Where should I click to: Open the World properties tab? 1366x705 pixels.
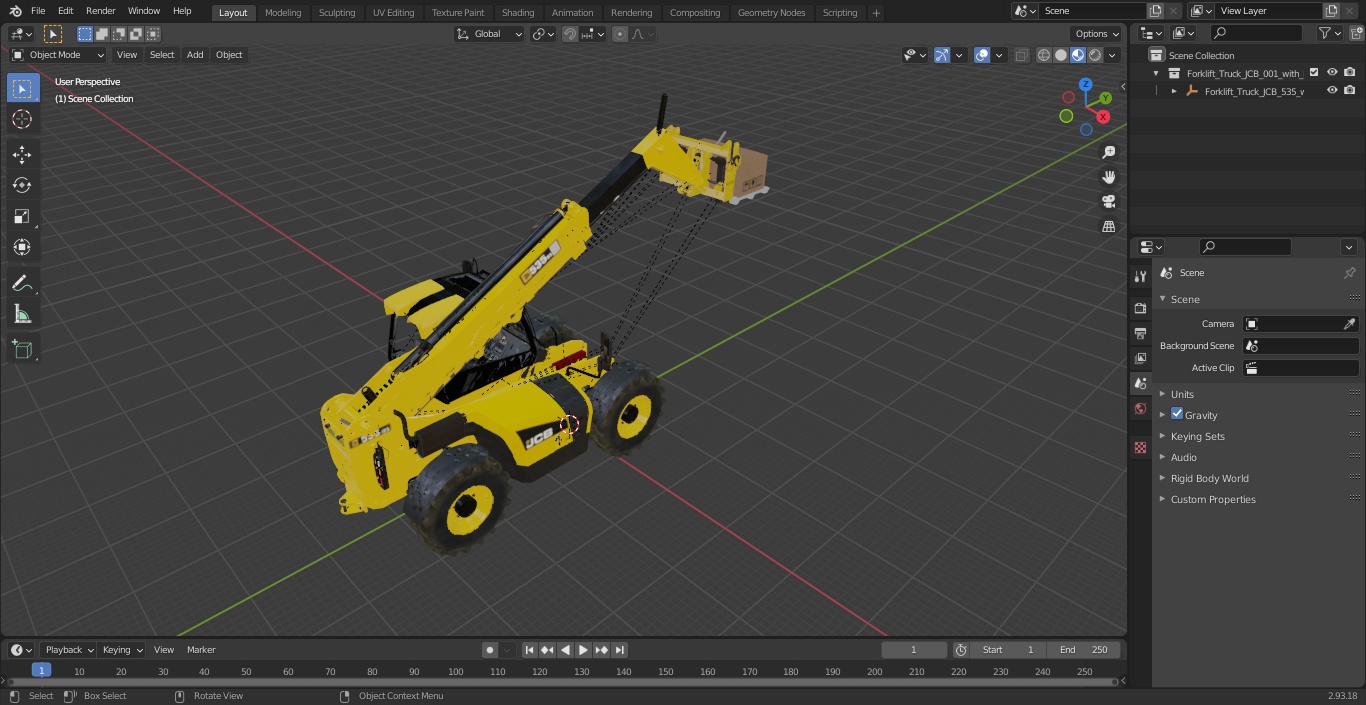click(1140, 408)
